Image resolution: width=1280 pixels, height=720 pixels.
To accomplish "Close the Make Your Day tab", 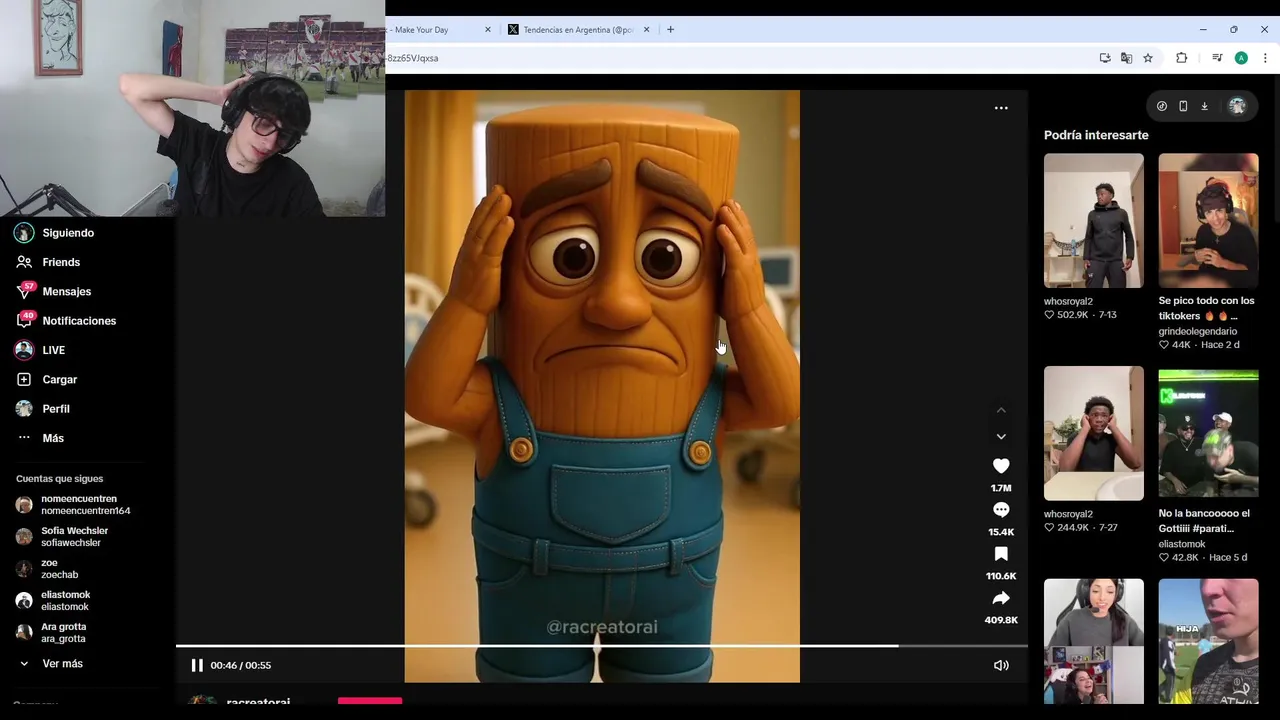I will (488, 30).
